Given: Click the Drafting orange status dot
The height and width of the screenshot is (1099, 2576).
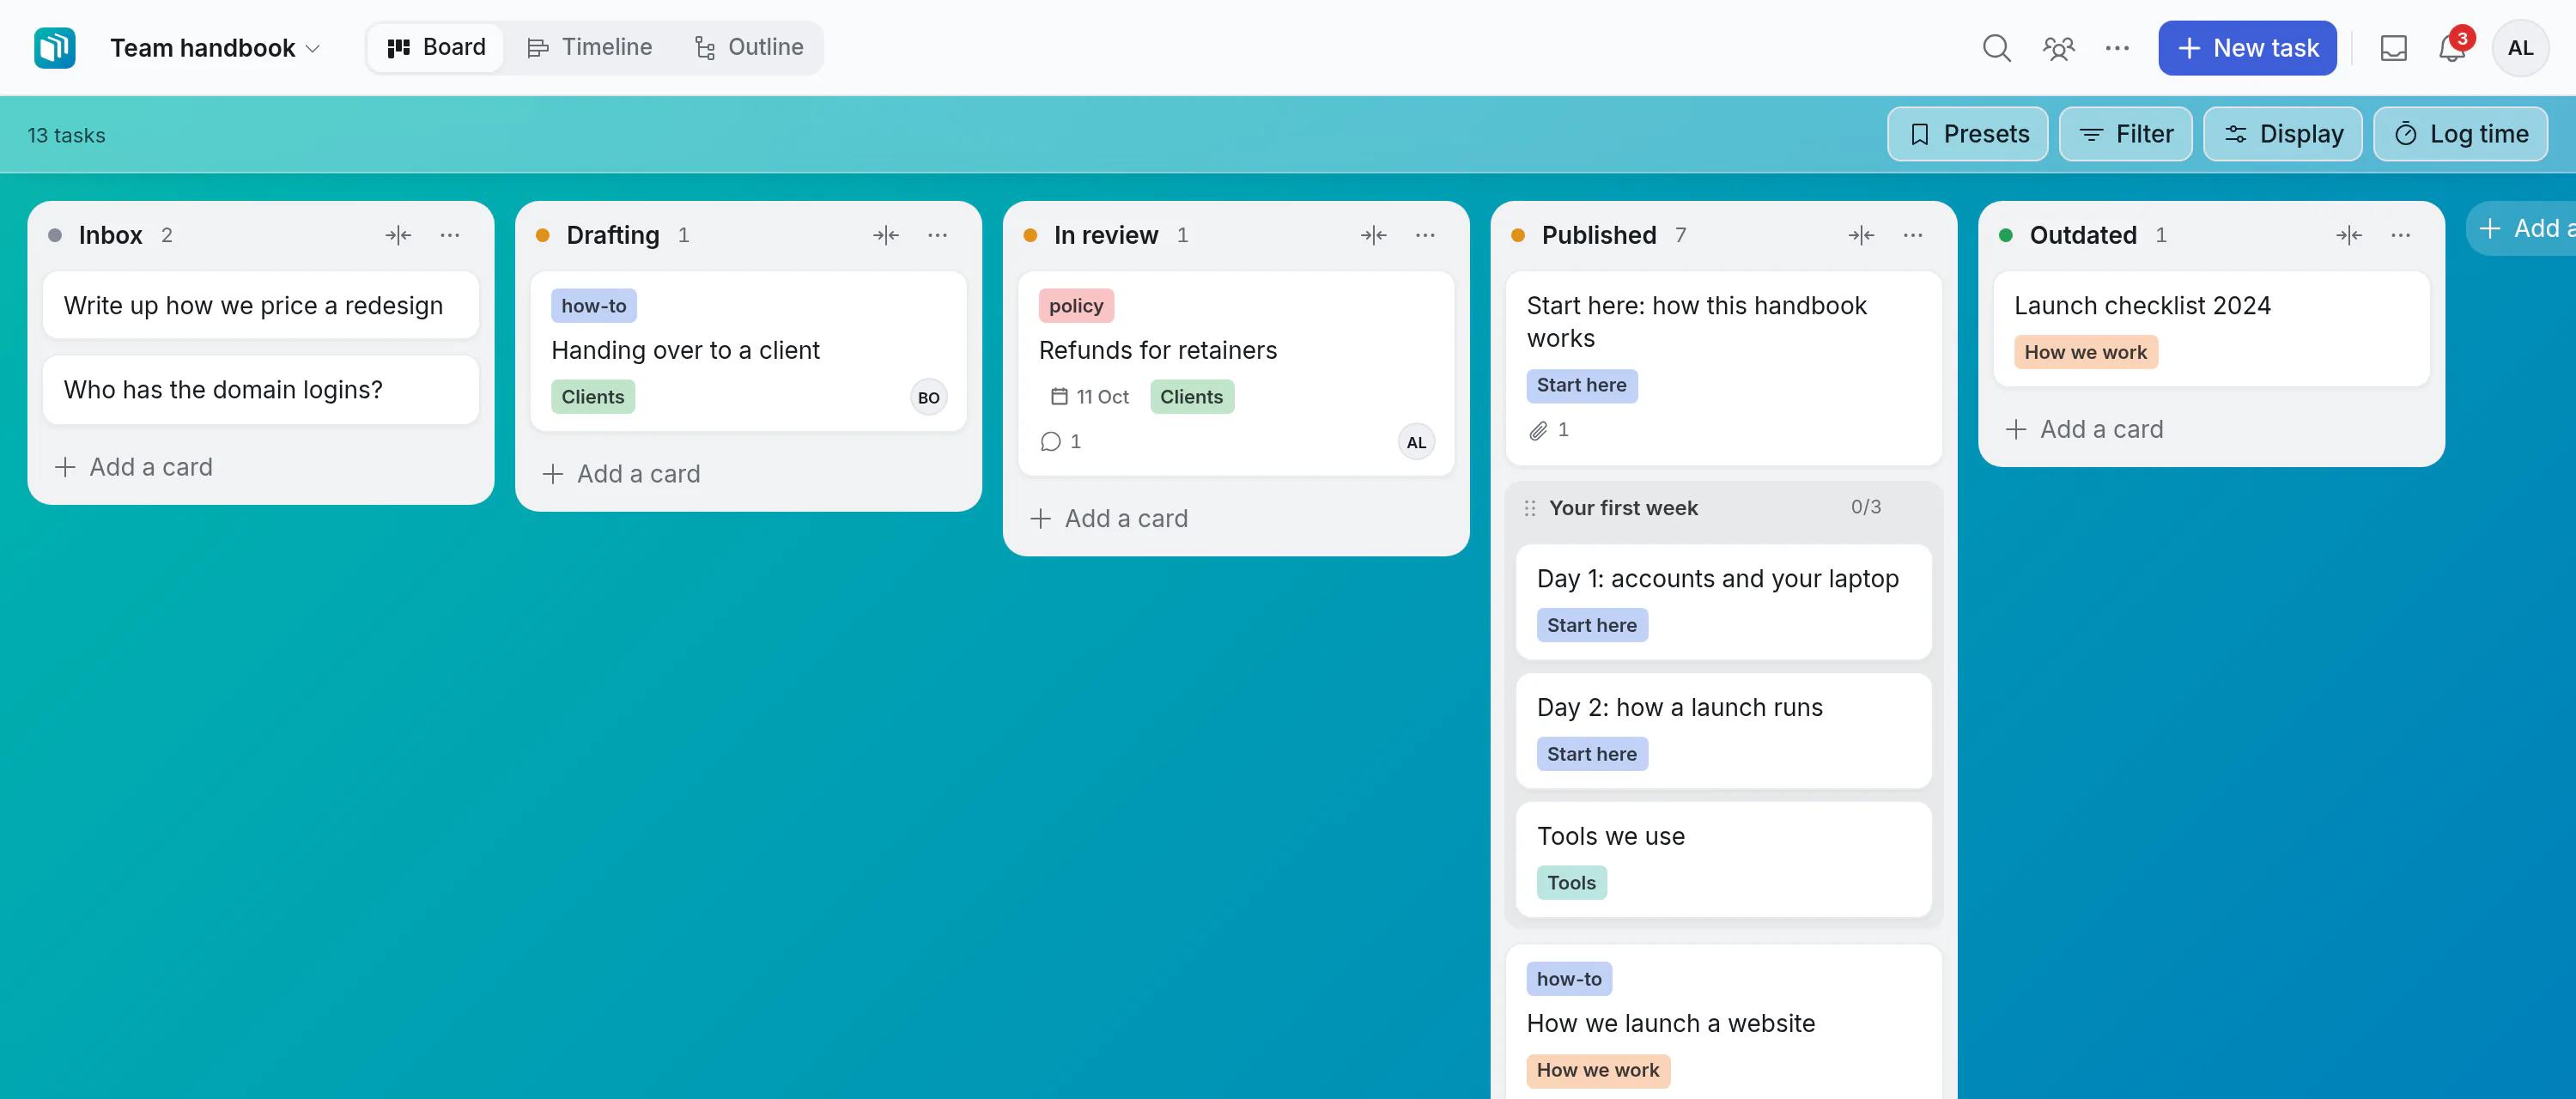Looking at the screenshot, I should pyautogui.click(x=542, y=235).
